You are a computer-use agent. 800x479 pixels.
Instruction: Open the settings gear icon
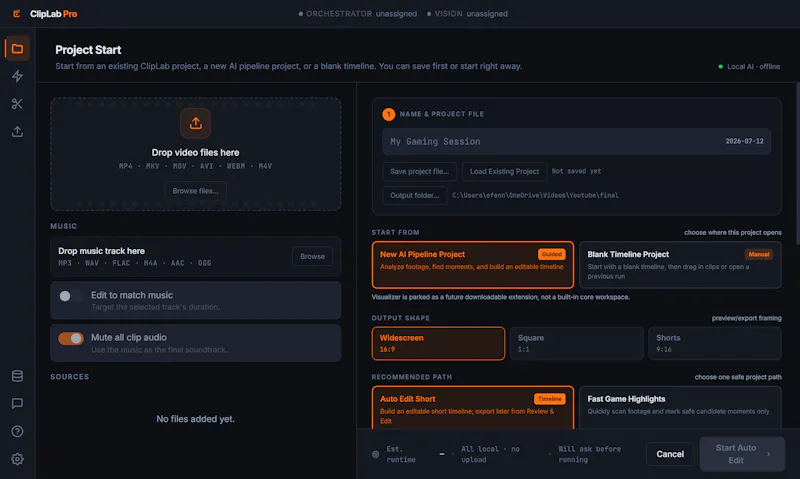(x=17, y=459)
